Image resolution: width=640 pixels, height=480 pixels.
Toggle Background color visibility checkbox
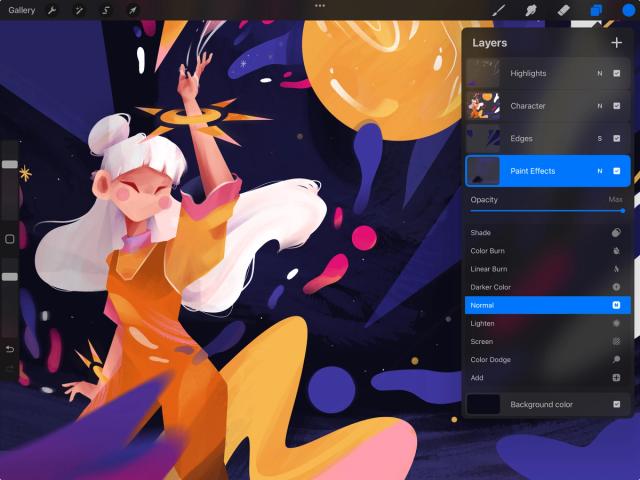(616, 404)
